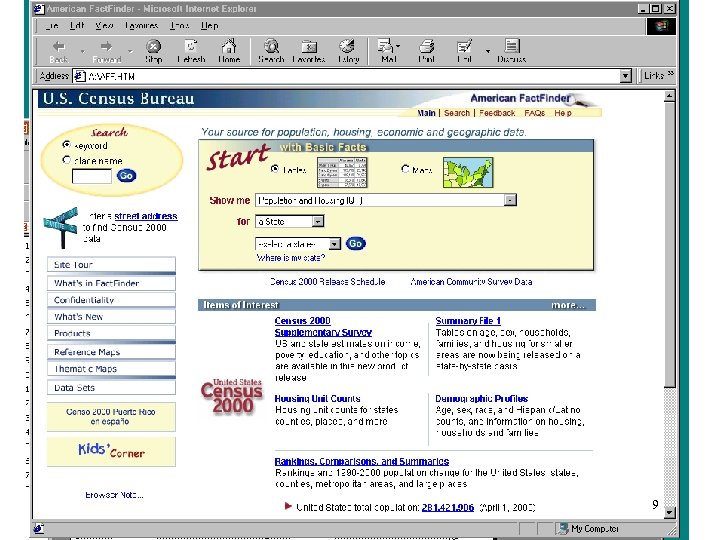Open the Forward button history arrow

coord(130,51)
